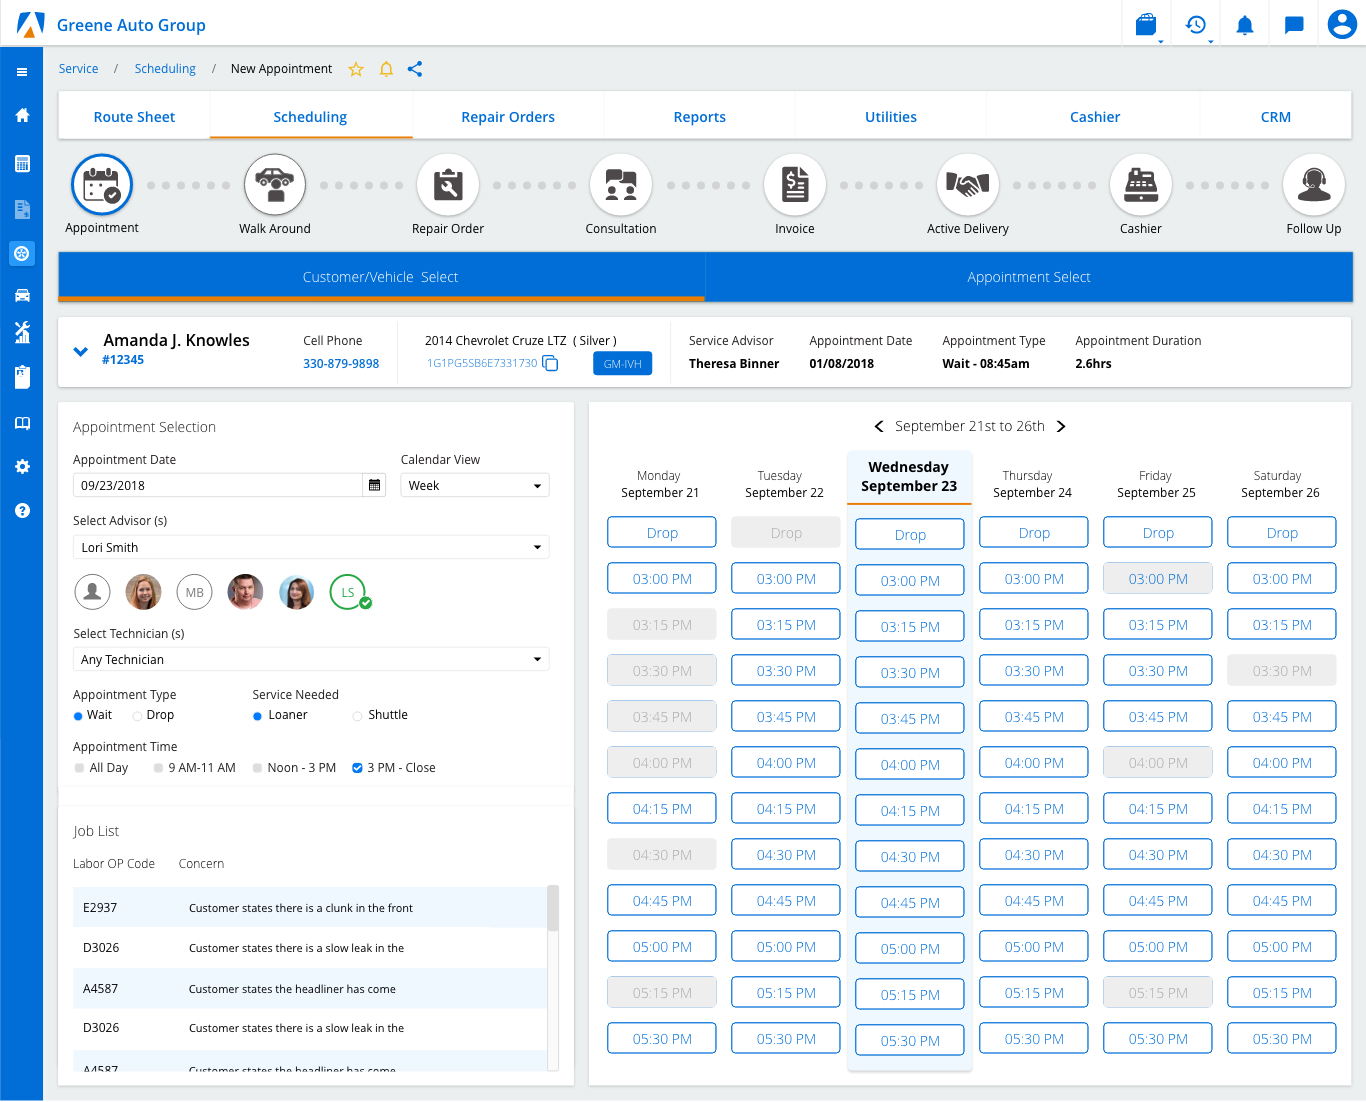Image resolution: width=1366 pixels, height=1102 pixels.
Task: Pick the 04:15 PM slot on Monday
Action: [x=662, y=809]
